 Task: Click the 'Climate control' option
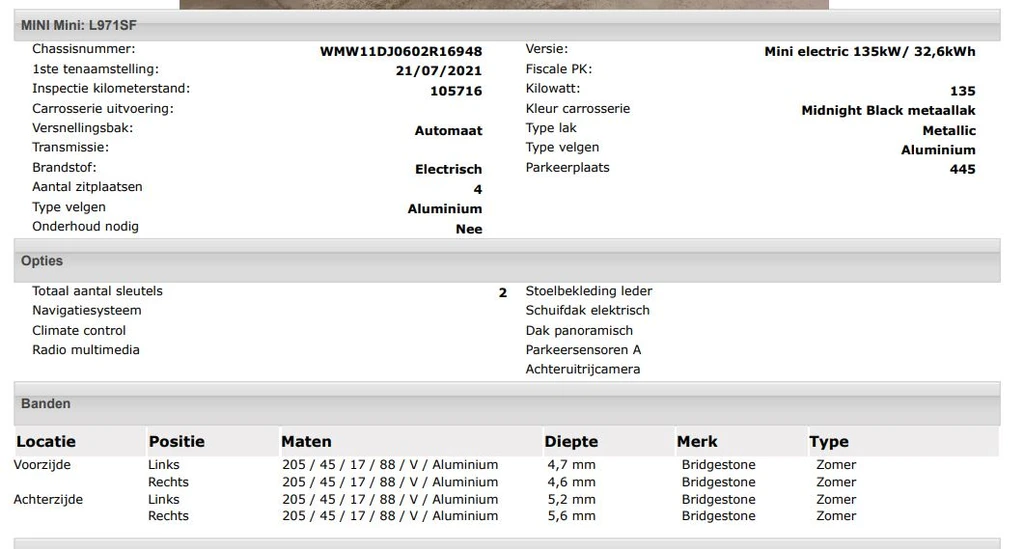click(x=79, y=330)
